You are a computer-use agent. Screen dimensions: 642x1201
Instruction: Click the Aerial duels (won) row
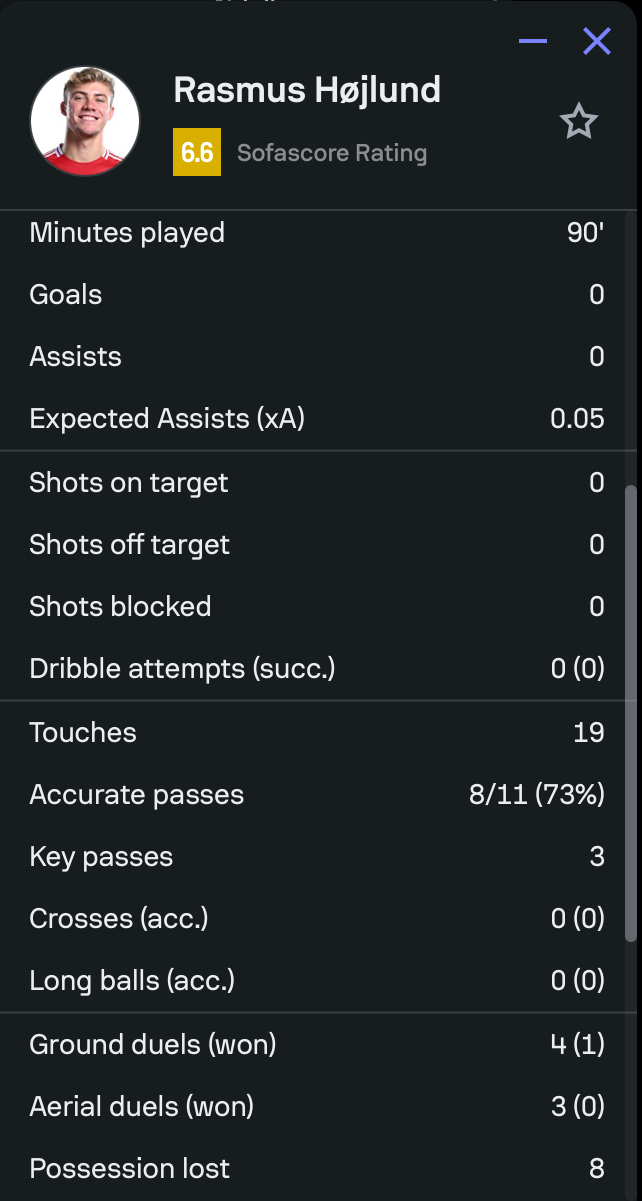(317, 1107)
